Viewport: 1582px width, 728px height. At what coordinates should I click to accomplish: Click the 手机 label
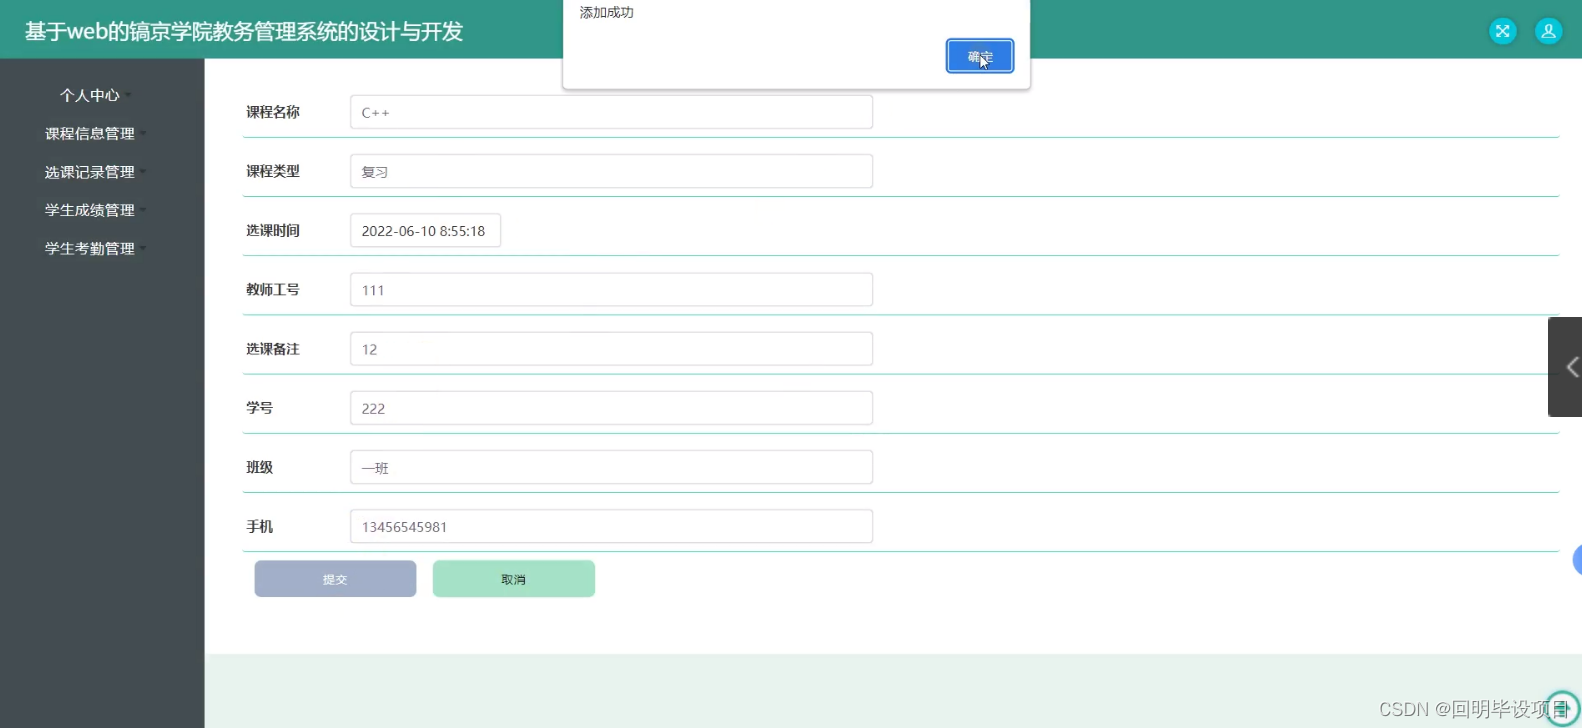tap(260, 526)
